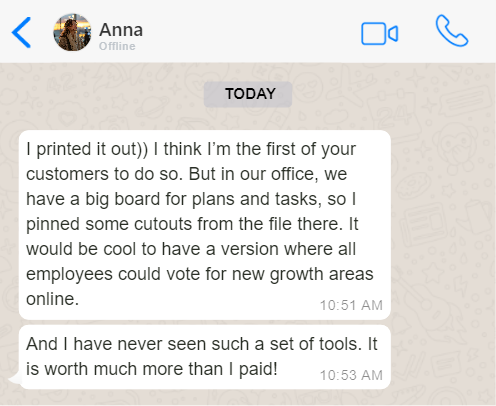Click the TODAY date badge
496x406 pixels.
(x=248, y=94)
